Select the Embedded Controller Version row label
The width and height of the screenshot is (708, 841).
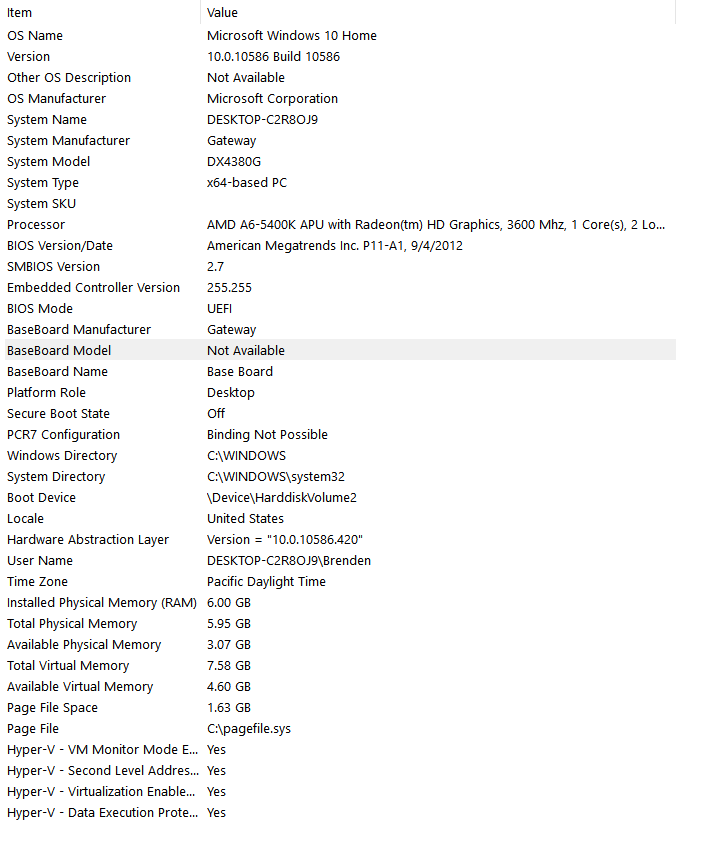(93, 287)
